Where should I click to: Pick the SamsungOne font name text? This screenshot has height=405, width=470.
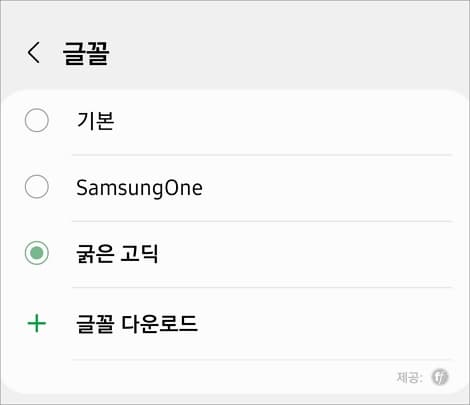point(139,188)
